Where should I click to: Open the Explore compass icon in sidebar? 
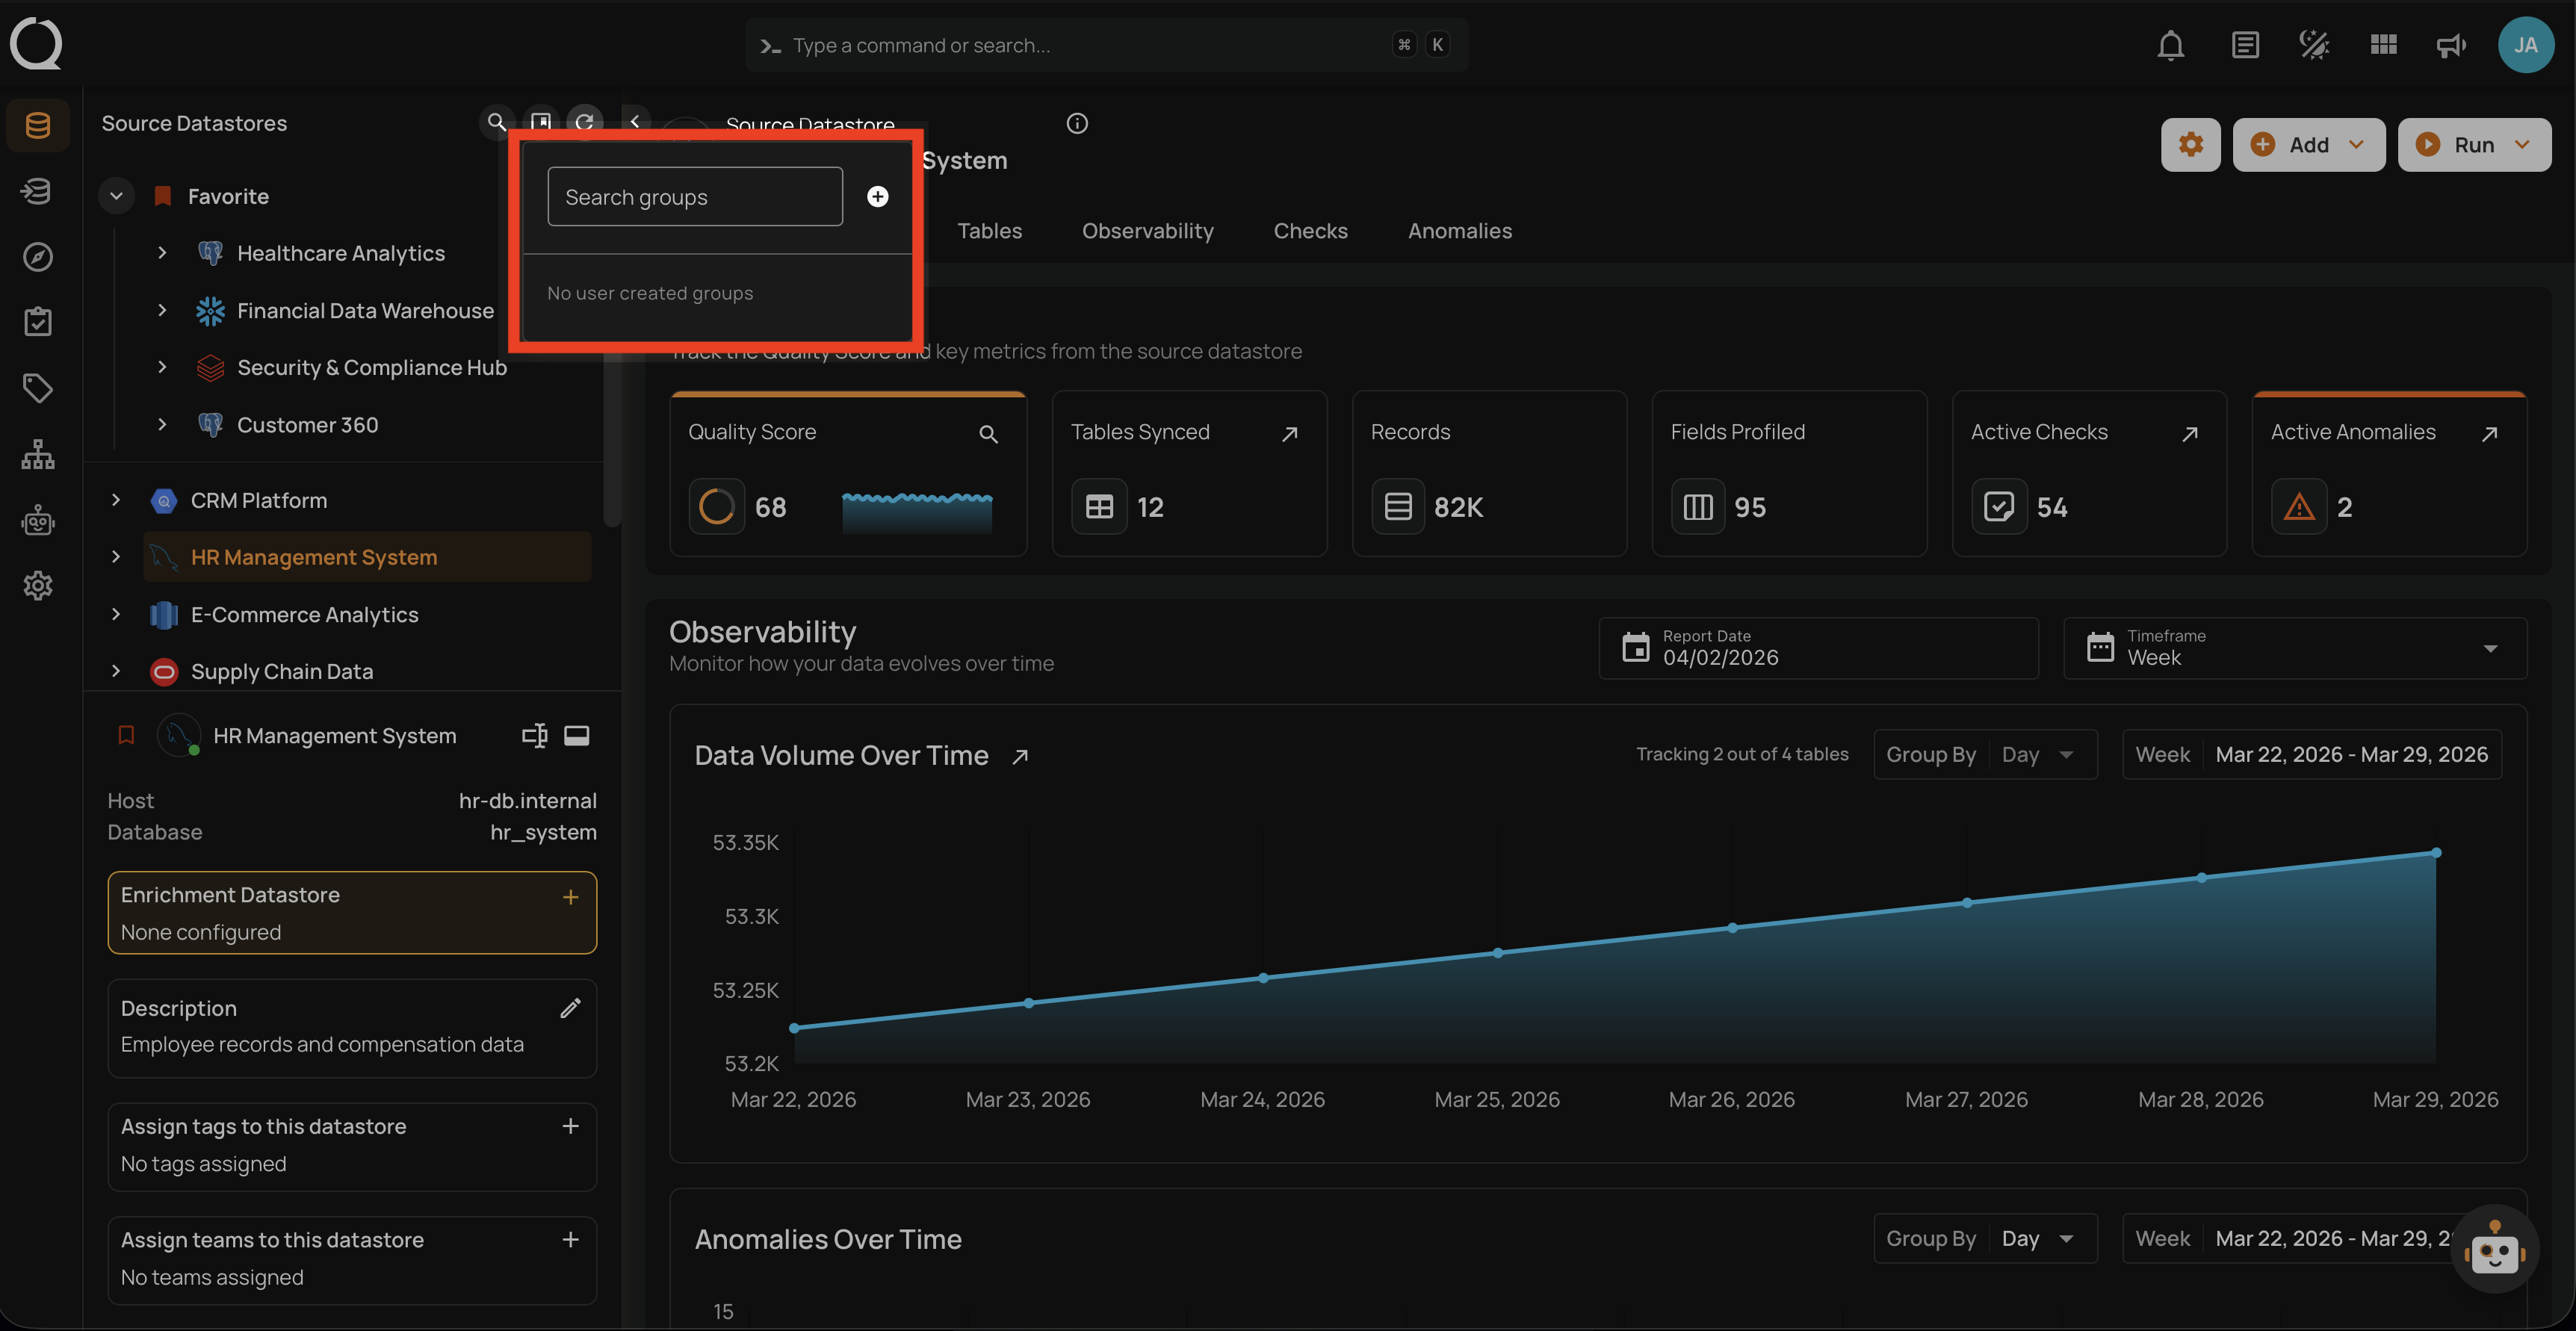[38, 257]
